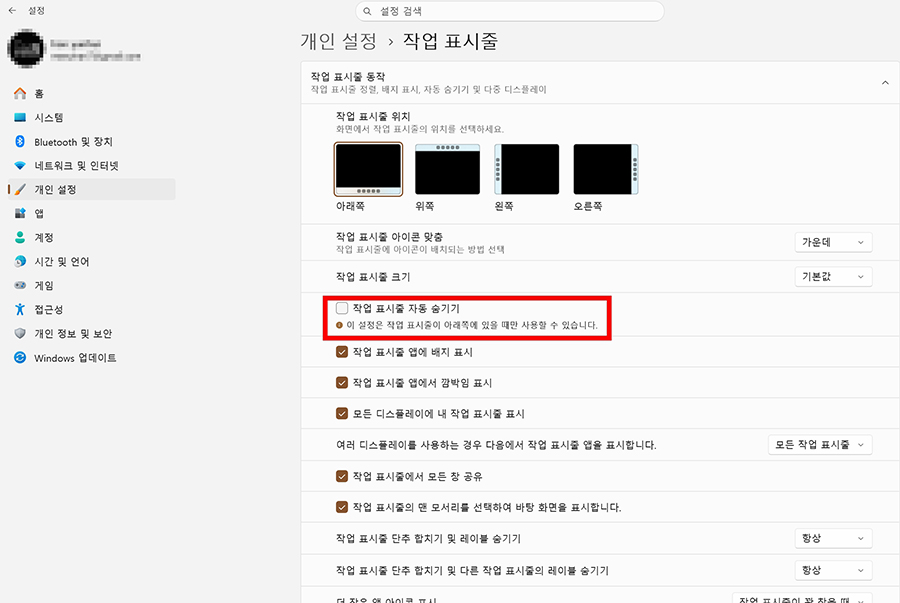Click the 홈 house icon

click(x=20, y=94)
